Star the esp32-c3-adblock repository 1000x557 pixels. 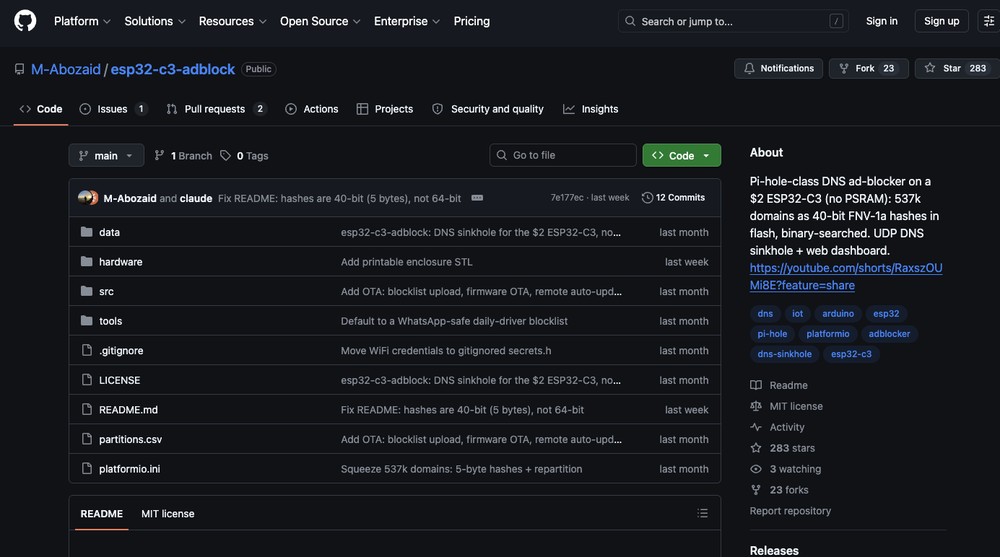click(957, 68)
